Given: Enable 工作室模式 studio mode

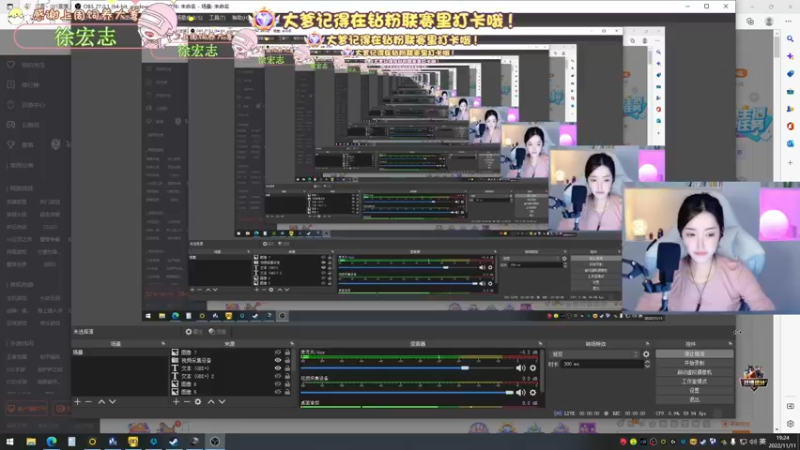Looking at the screenshot, I should (694, 381).
